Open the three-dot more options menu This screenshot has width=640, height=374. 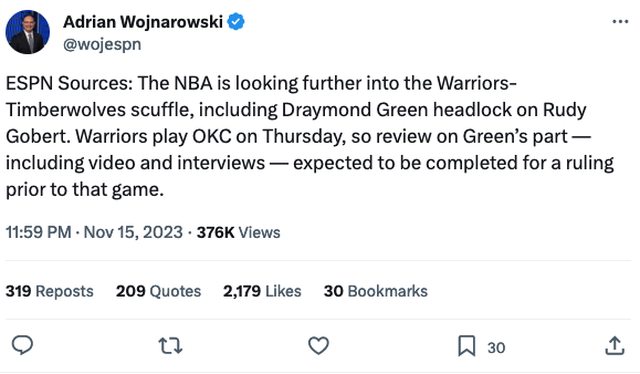point(620,22)
